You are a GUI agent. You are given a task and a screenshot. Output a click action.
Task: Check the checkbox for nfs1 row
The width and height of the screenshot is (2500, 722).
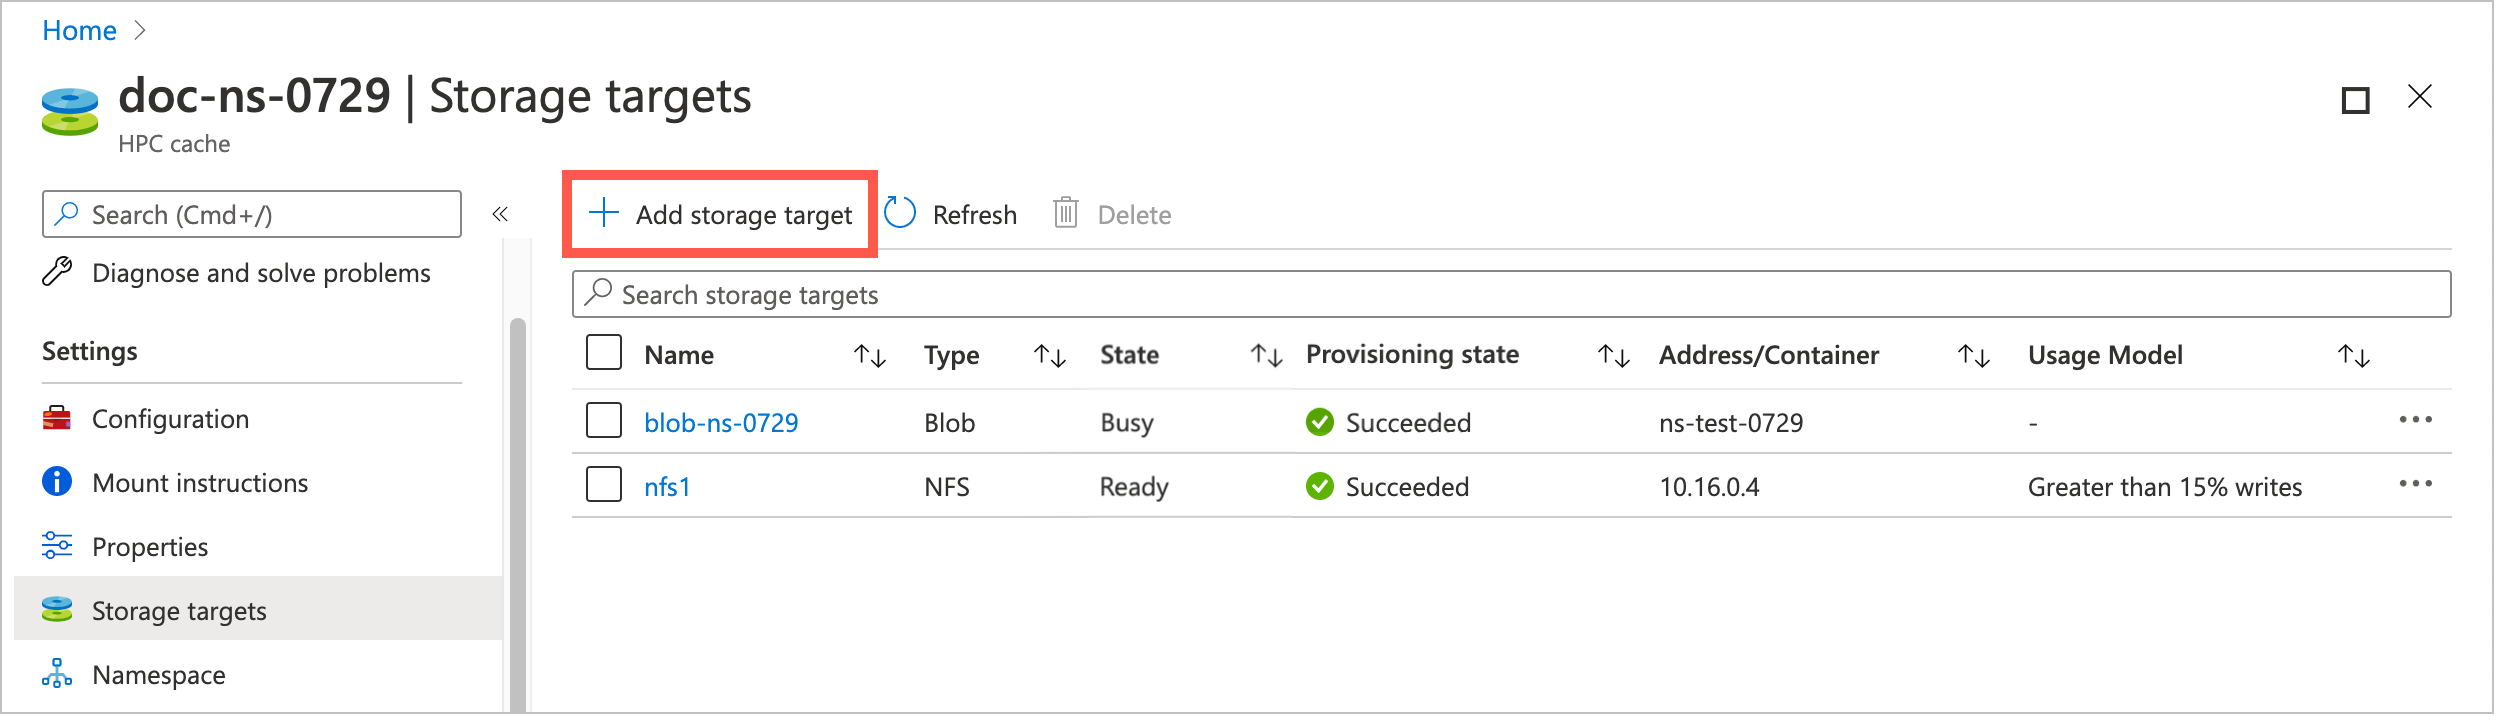click(x=604, y=486)
